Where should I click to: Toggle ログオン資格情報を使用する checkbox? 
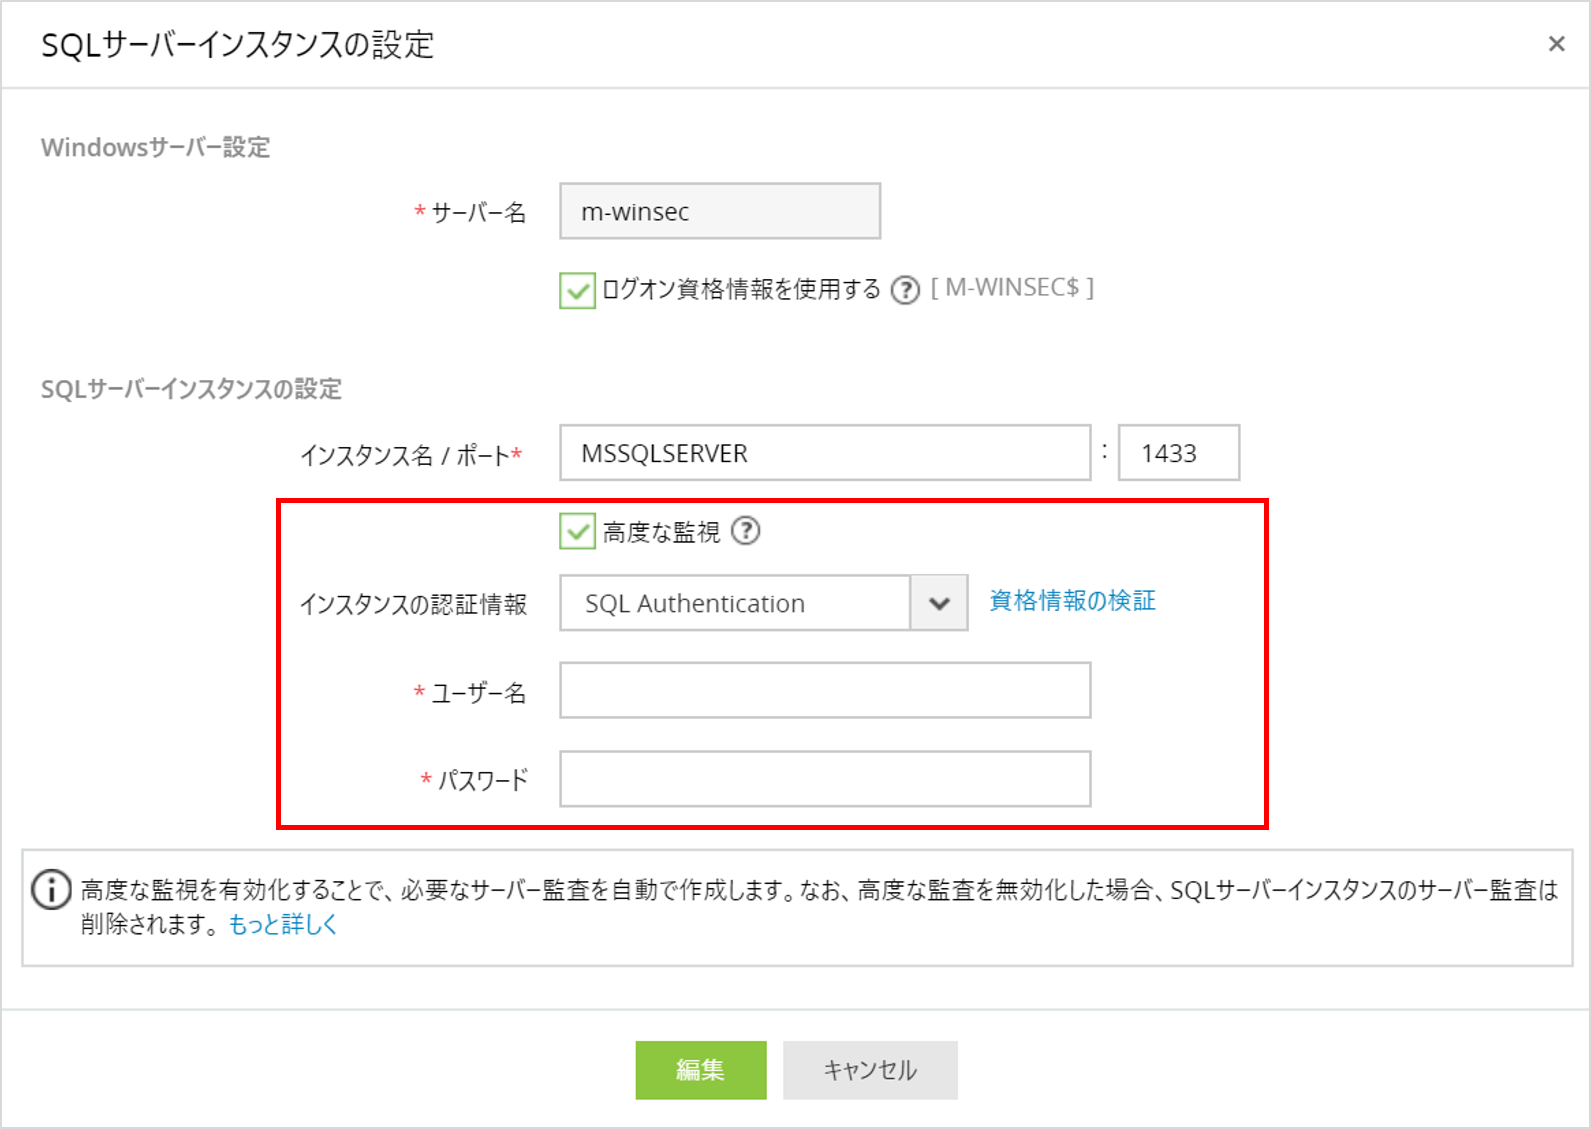tap(577, 290)
